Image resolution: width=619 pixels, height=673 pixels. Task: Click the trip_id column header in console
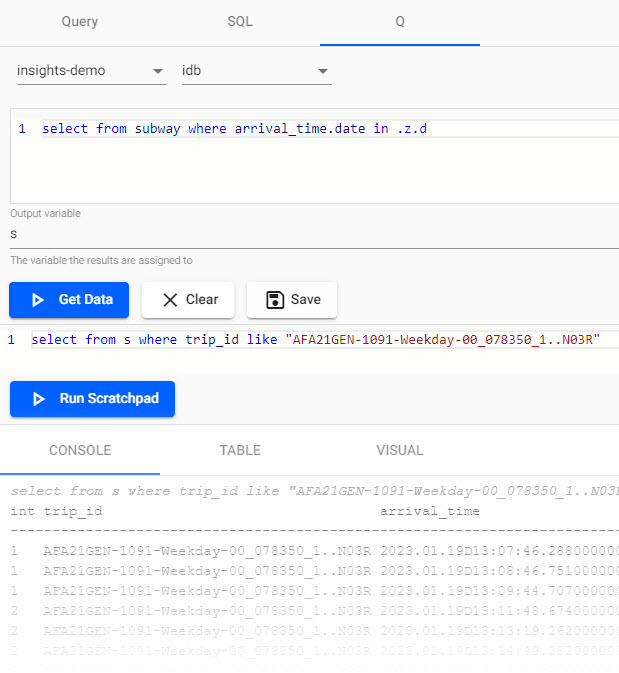pyautogui.click(x=73, y=511)
